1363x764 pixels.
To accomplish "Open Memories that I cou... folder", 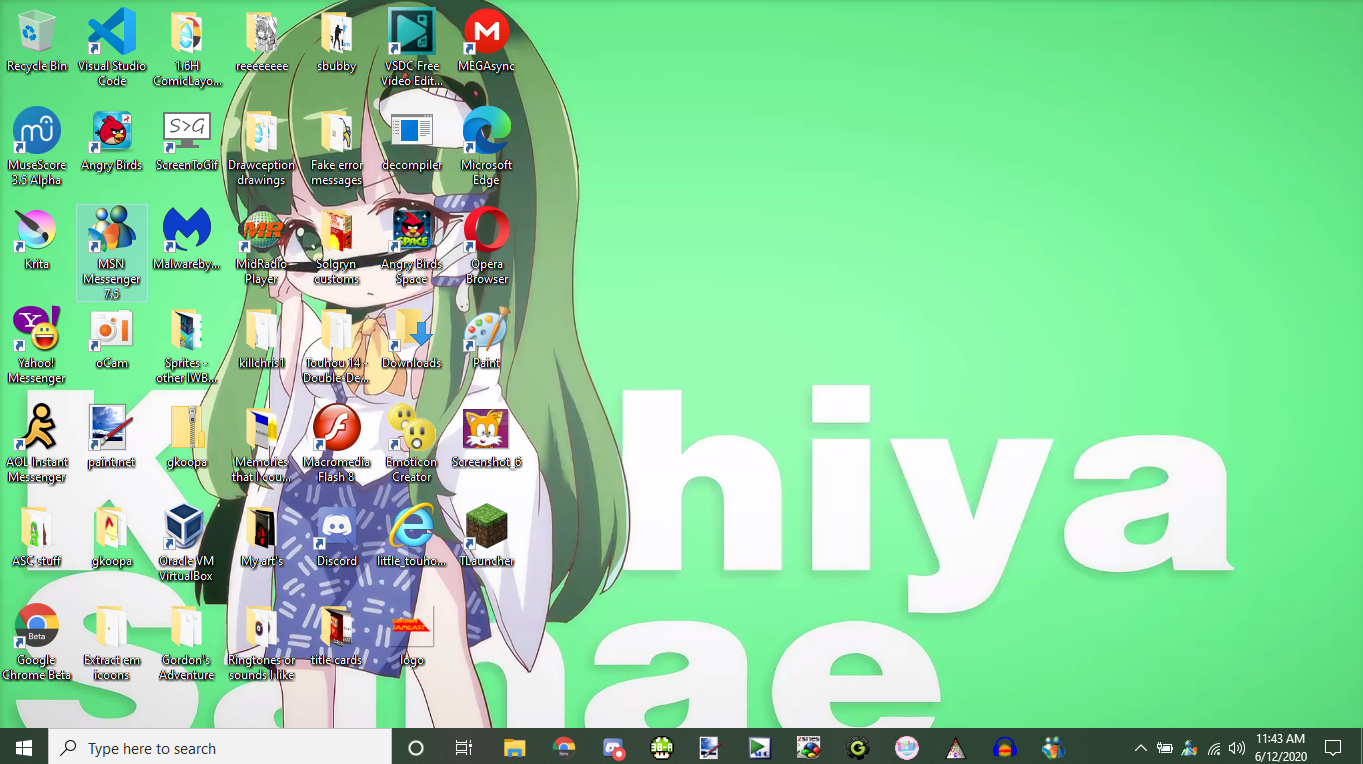I will pyautogui.click(x=262, y=444).
